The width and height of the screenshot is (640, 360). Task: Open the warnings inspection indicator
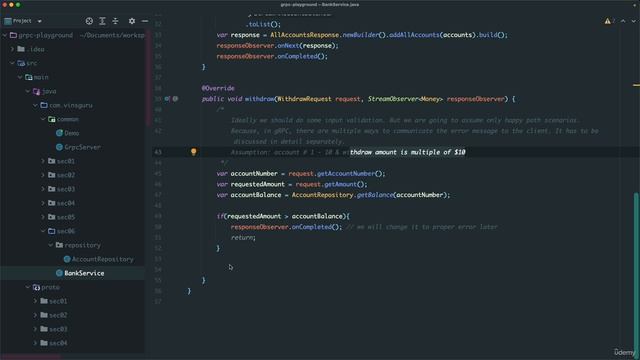[x=609, y=21]
